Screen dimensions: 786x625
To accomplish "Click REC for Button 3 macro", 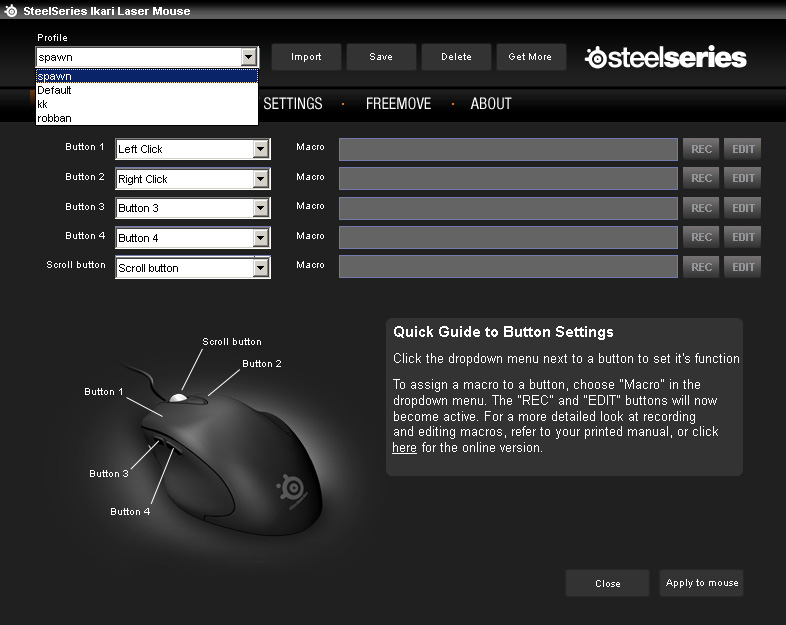I will click(701, 208).
